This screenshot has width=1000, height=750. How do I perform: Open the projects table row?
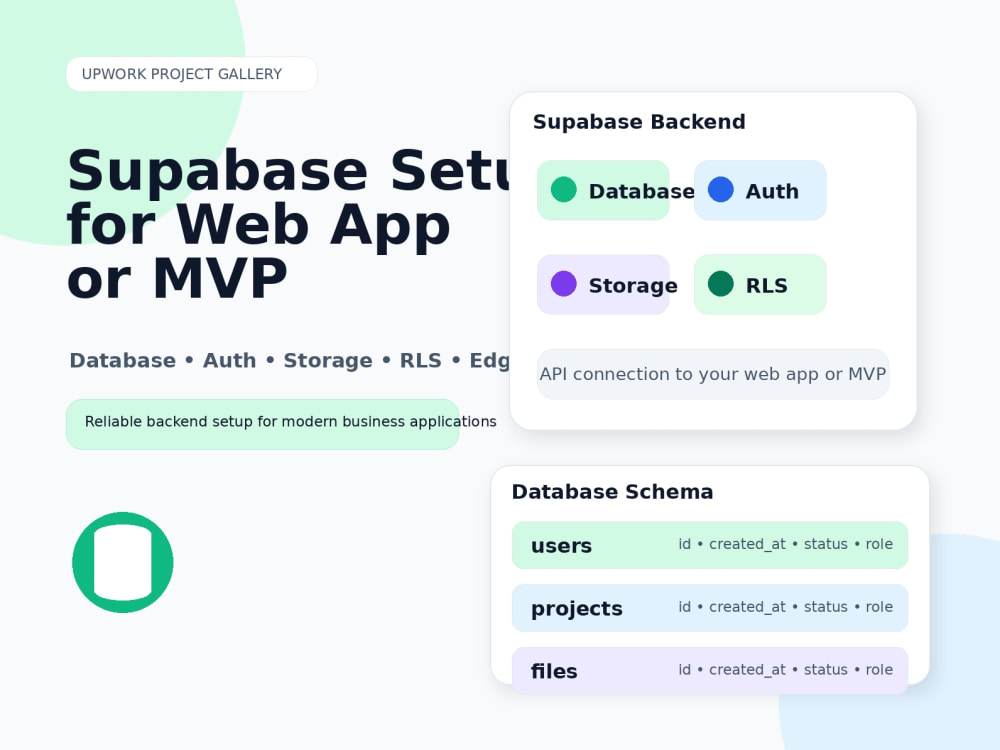710,608
